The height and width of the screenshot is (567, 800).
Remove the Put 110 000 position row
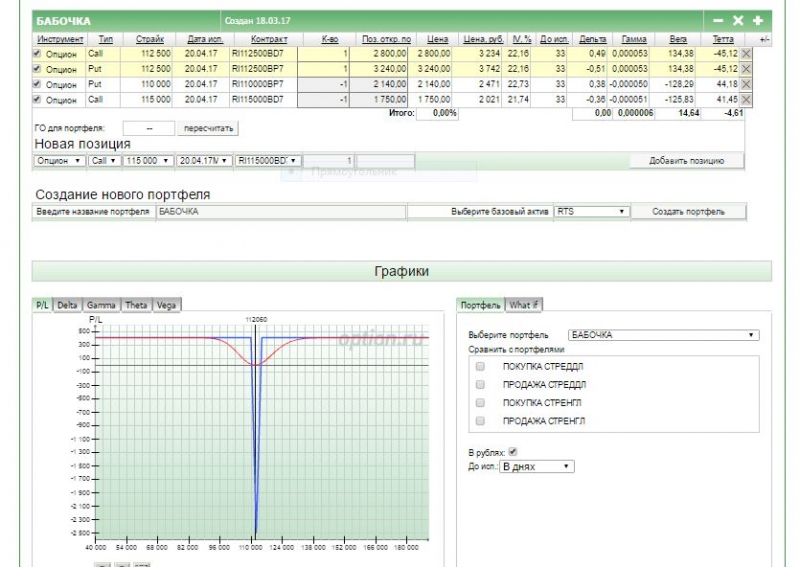(x=746, y=85)
